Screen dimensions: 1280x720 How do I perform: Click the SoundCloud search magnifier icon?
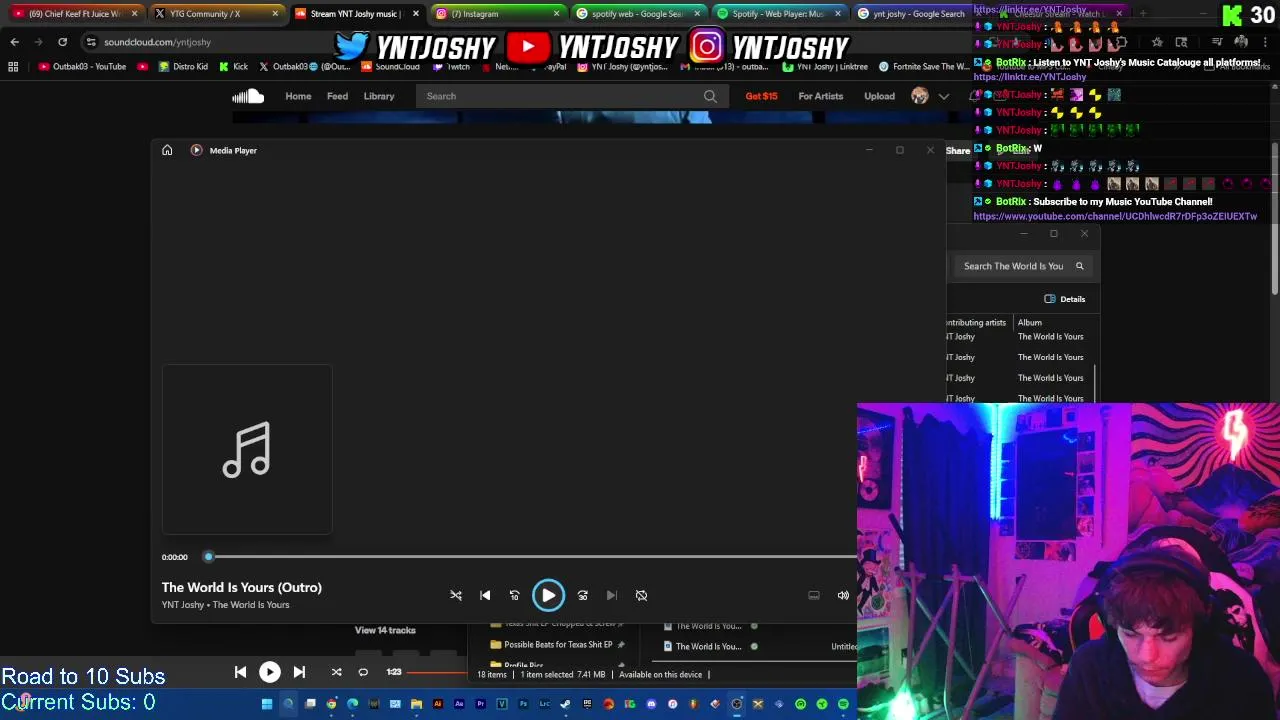click(x=710, y=96)
